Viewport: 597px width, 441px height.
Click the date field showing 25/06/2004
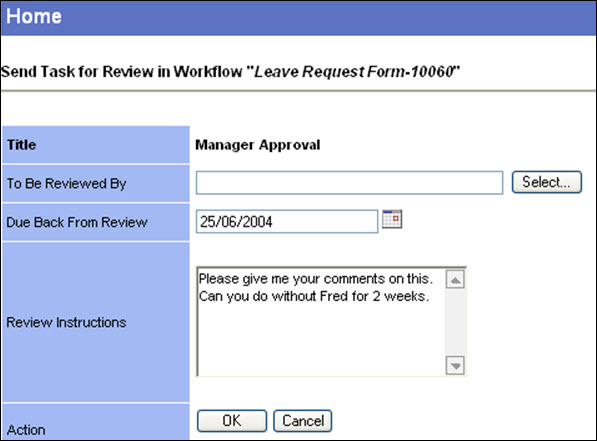tap(287, 221)
